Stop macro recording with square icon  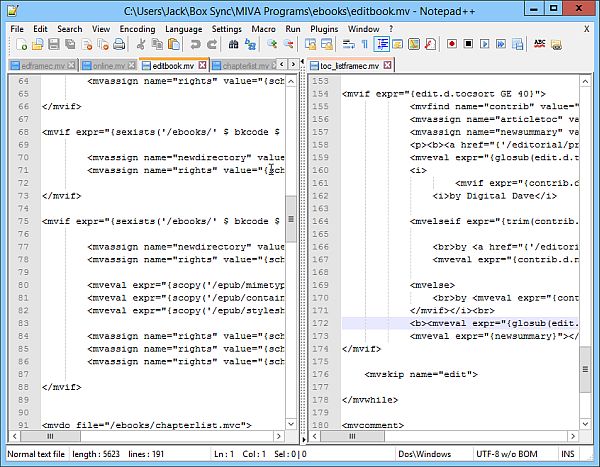pos(468,44)
